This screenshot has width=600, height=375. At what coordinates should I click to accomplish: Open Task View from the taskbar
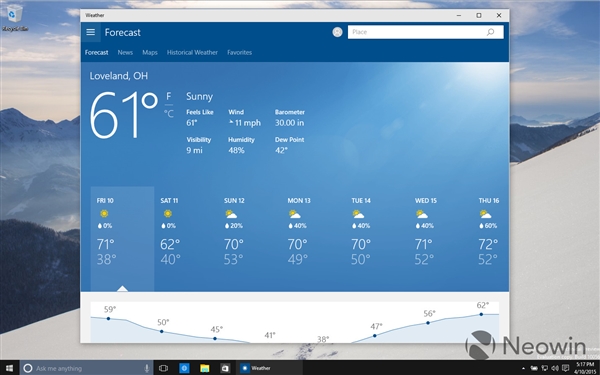(x=163, y=368)
